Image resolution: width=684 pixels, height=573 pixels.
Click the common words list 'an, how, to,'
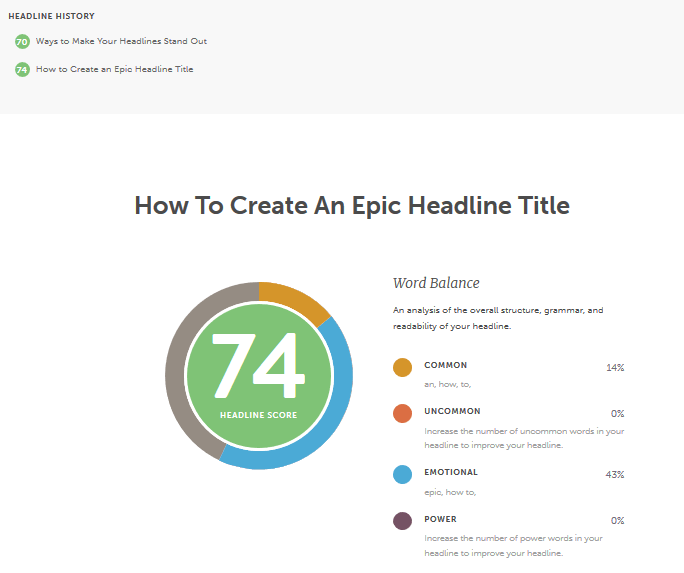coord(448,385)
